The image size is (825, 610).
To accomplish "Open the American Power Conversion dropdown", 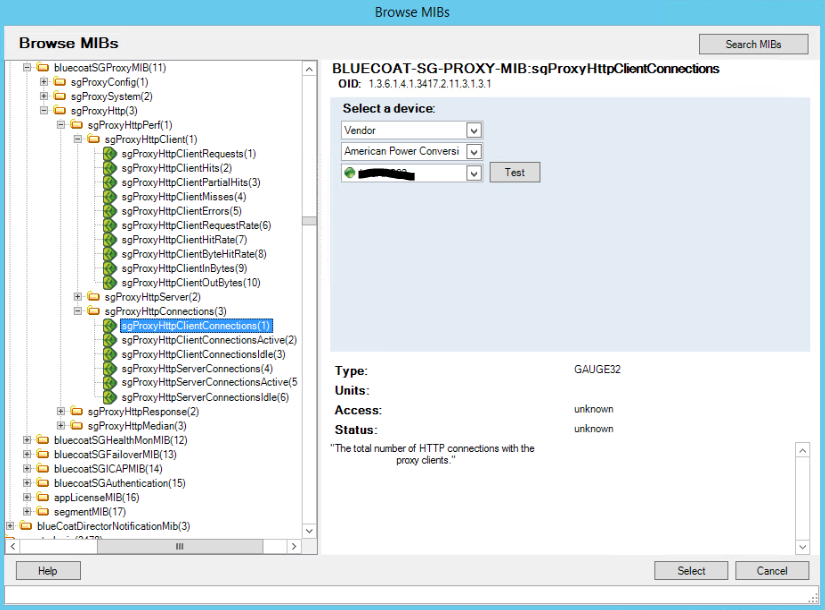I will [x=474, y=152].
